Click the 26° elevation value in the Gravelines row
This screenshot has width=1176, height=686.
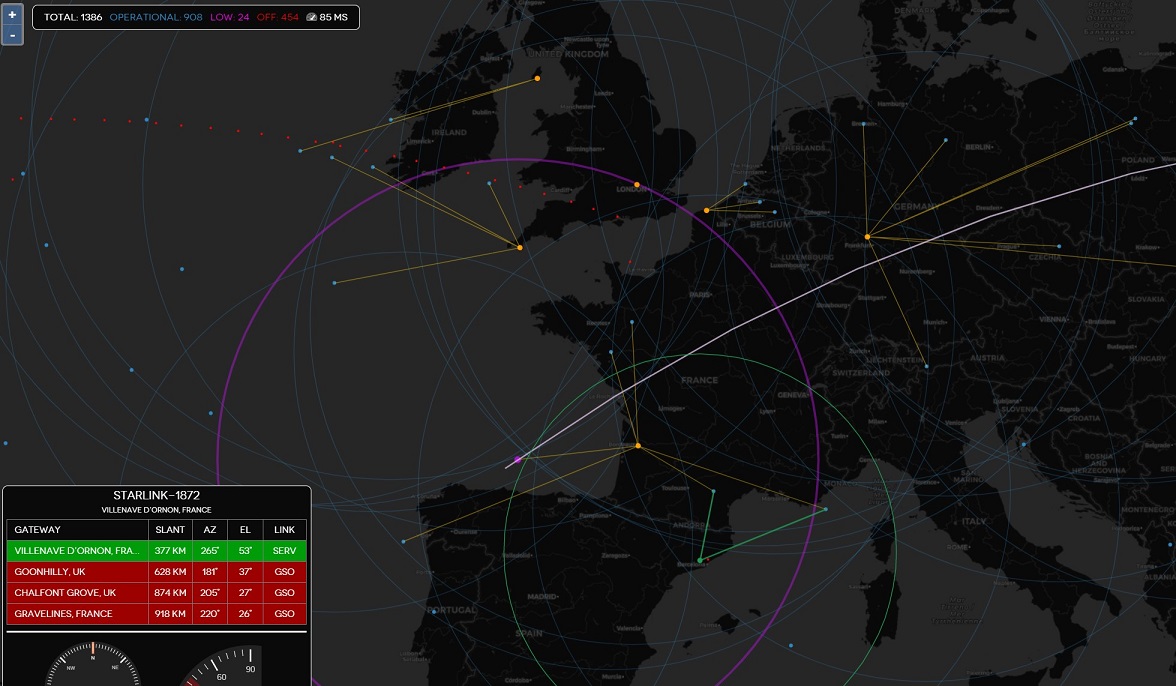point(245,613)
